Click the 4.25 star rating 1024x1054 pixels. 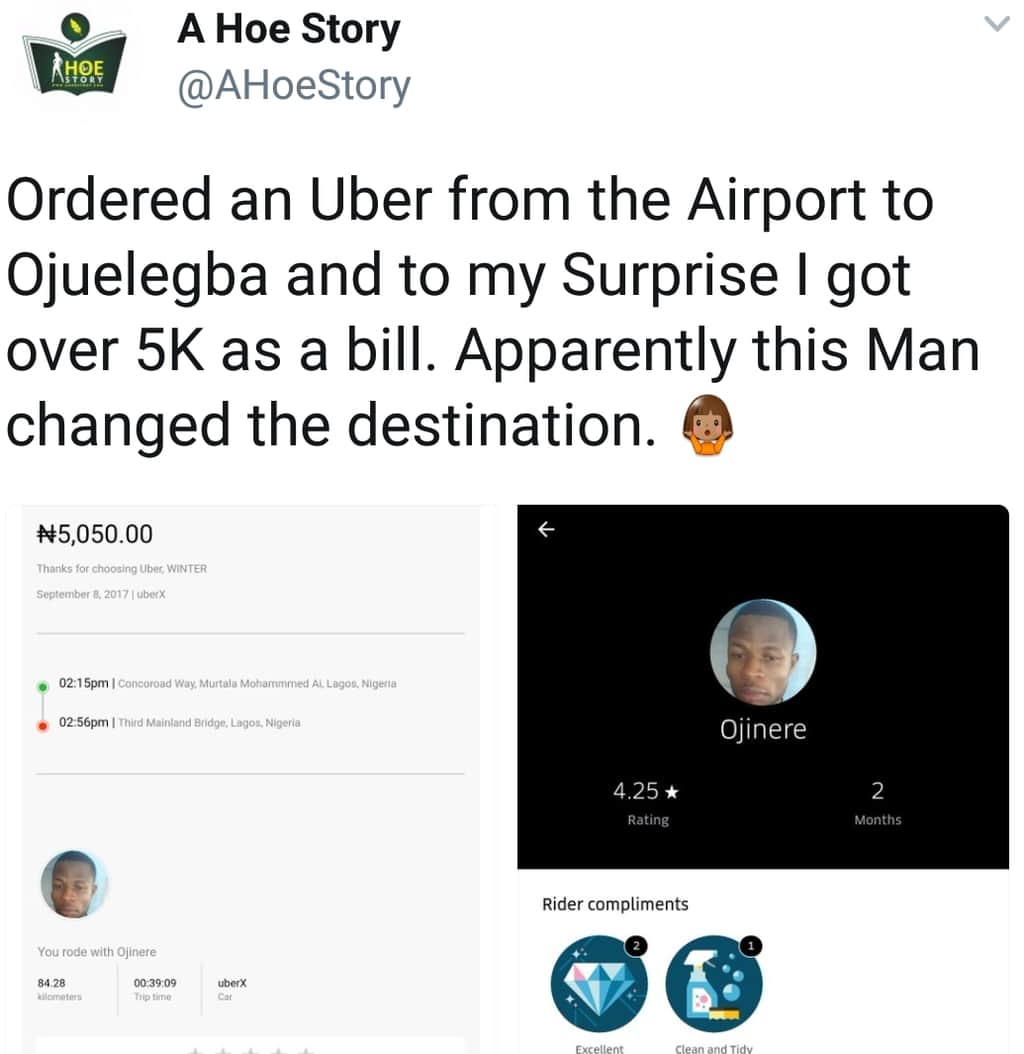pos(646,791)
